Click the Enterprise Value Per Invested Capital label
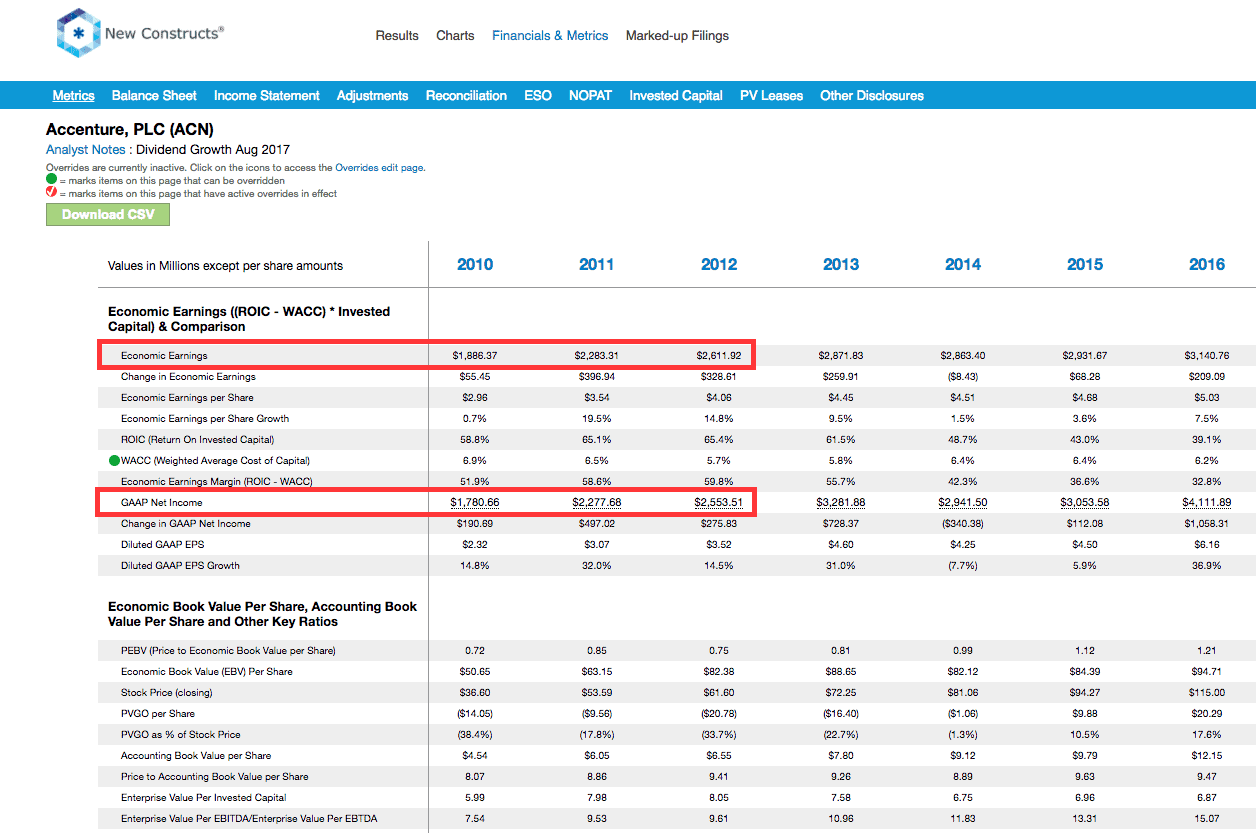Screen dimensions: 1256x833 pyautogui.click(x=204, y=798)
